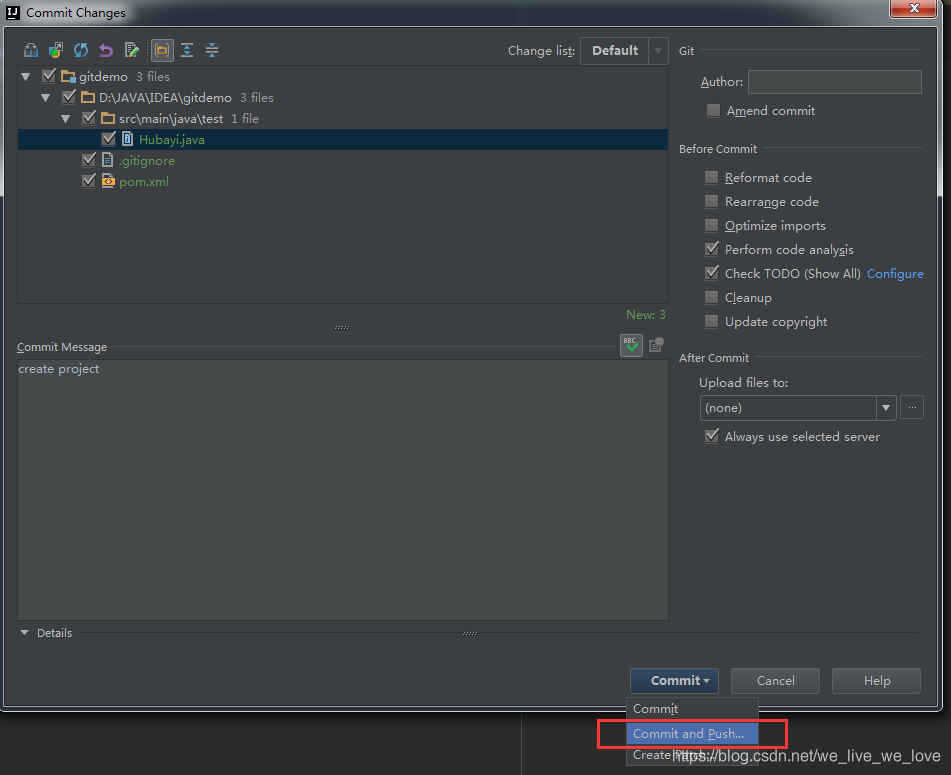Collapse the src\main\java\test tree node
This screenshot has height=775, width=951.
66,119
